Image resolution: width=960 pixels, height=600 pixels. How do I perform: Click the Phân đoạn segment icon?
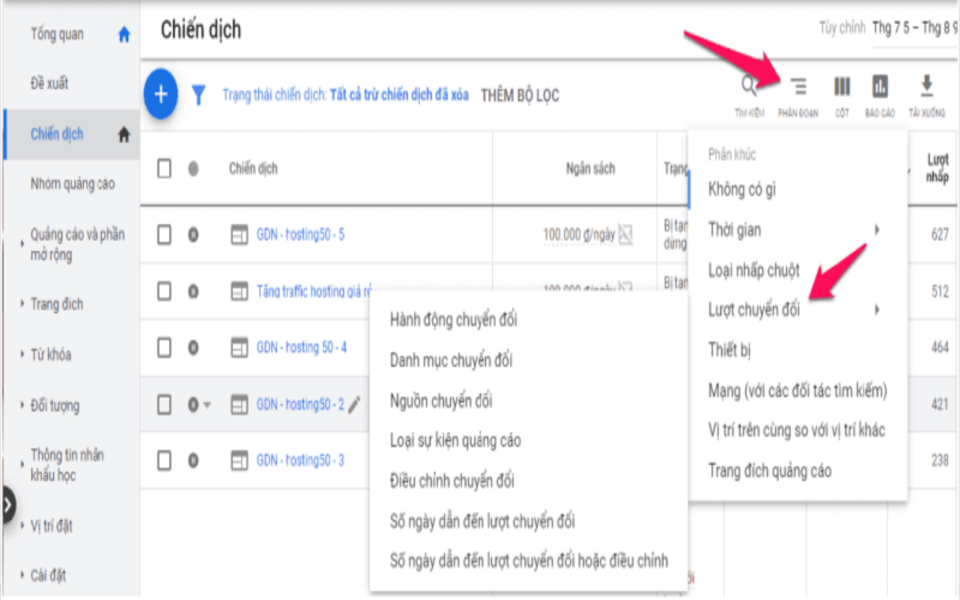798,87
